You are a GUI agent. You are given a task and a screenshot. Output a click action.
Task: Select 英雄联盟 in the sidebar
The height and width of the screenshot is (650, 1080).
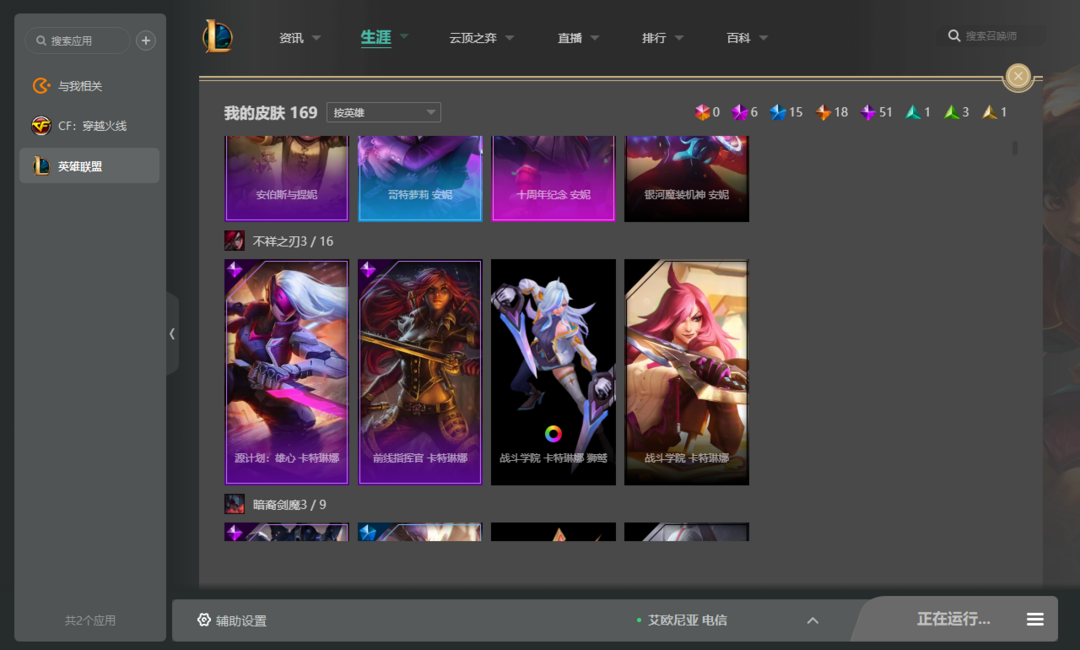(x=90, y=166)
